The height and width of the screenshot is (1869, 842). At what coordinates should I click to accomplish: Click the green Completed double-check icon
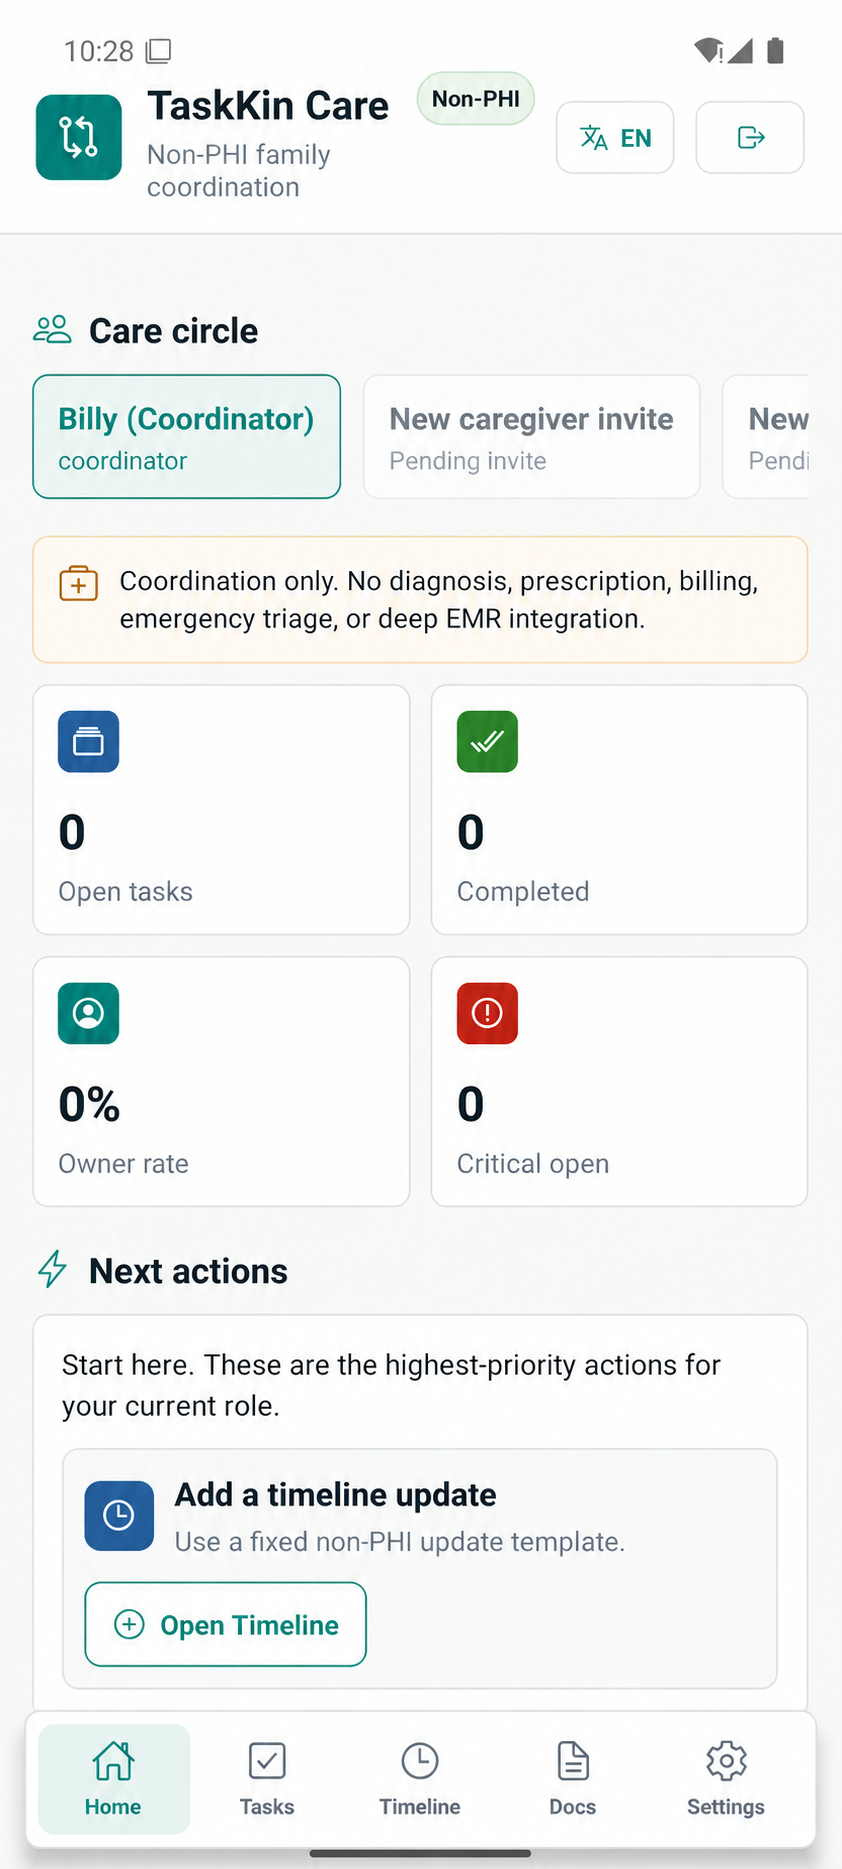point(488,741)
